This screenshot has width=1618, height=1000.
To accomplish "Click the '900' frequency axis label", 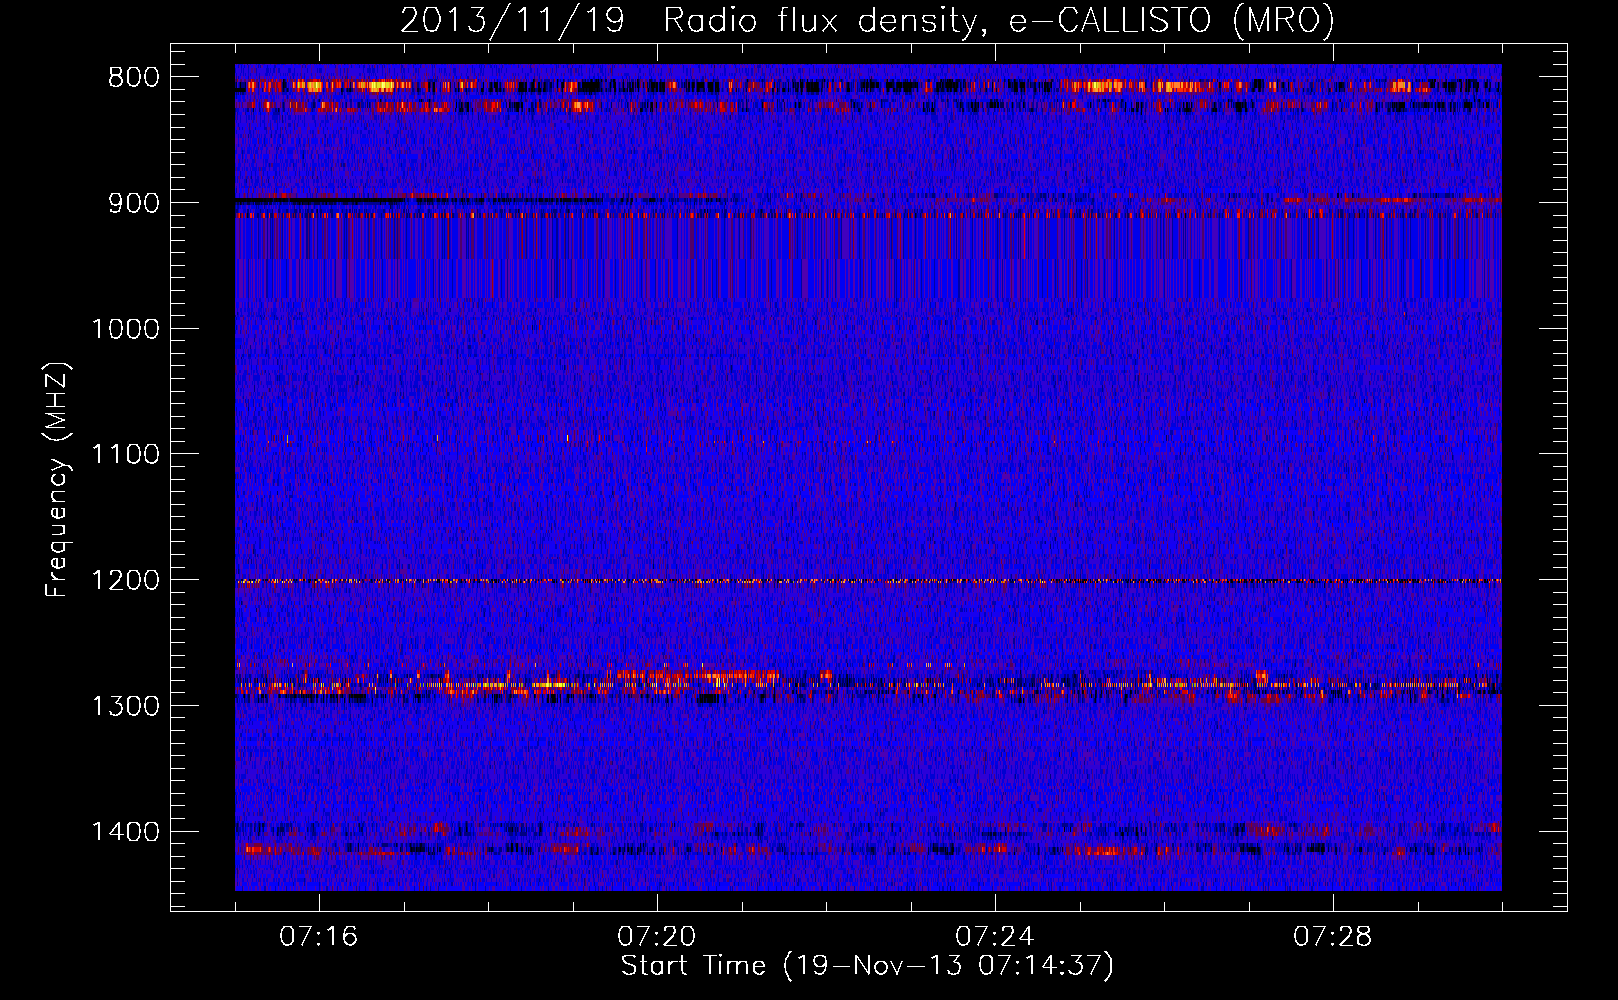I will [134, 203].
